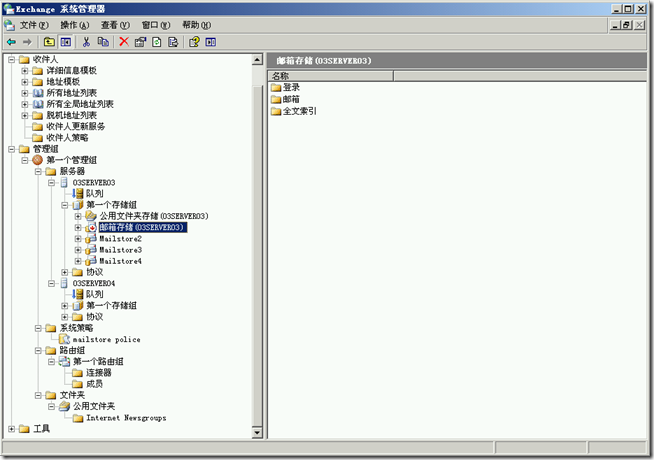The height and width of the screenshot is (460, 654).
Task: Click the red Delete X toolbar icon
Action: [124, 42]
